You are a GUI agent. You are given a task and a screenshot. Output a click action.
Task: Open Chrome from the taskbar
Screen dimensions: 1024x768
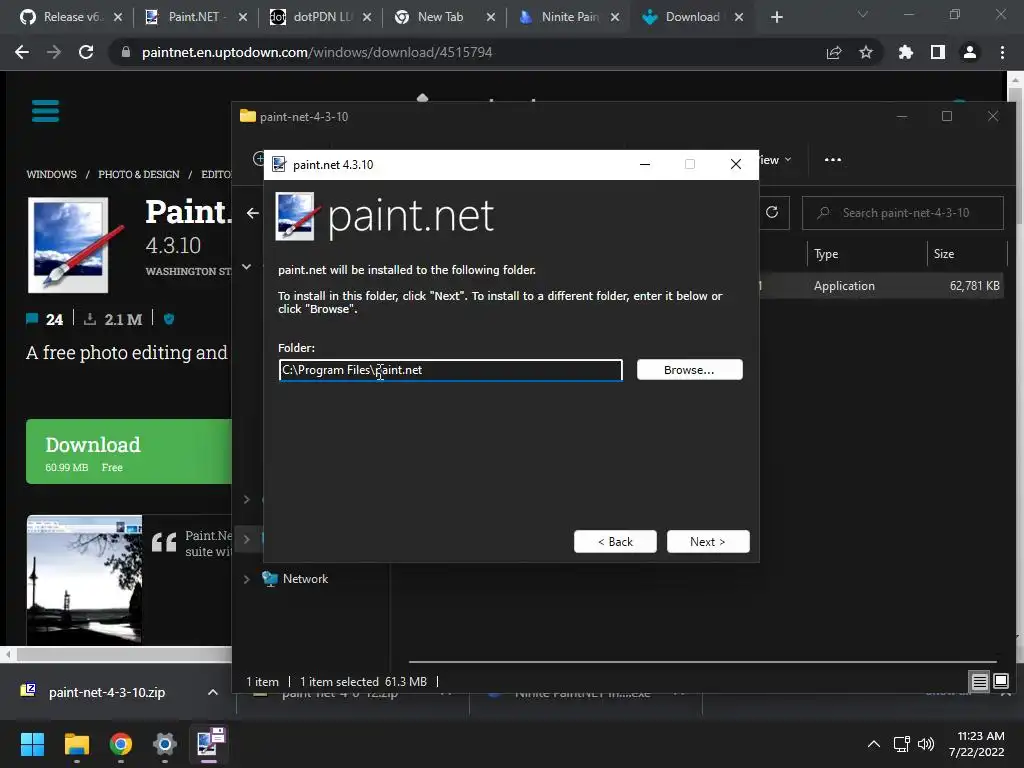121,744
